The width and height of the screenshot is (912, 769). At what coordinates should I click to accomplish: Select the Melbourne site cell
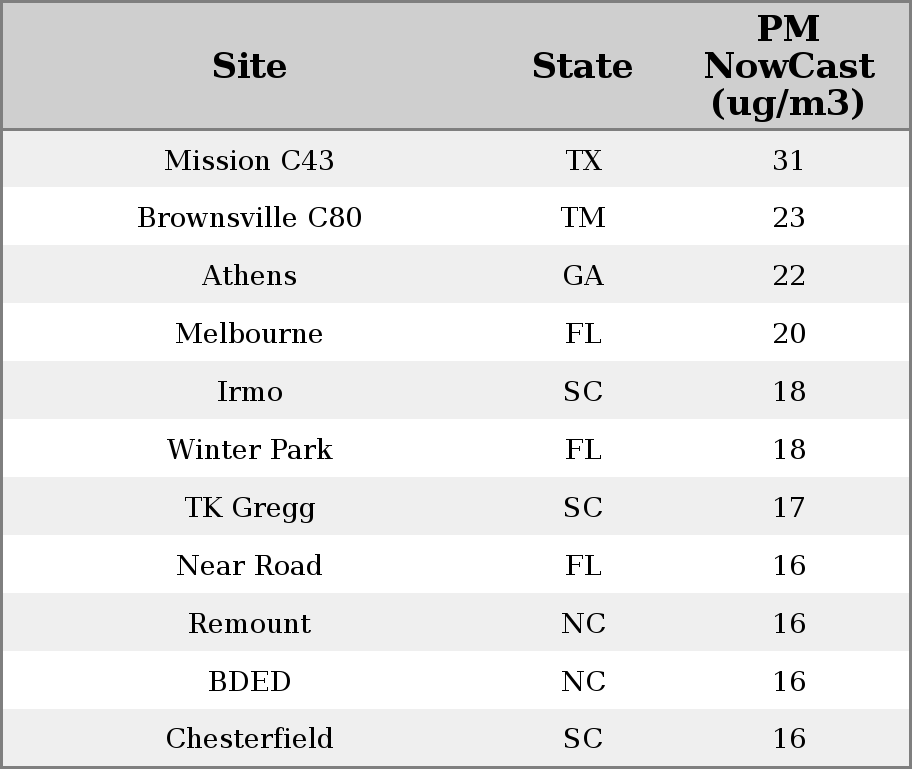(249, 334)
